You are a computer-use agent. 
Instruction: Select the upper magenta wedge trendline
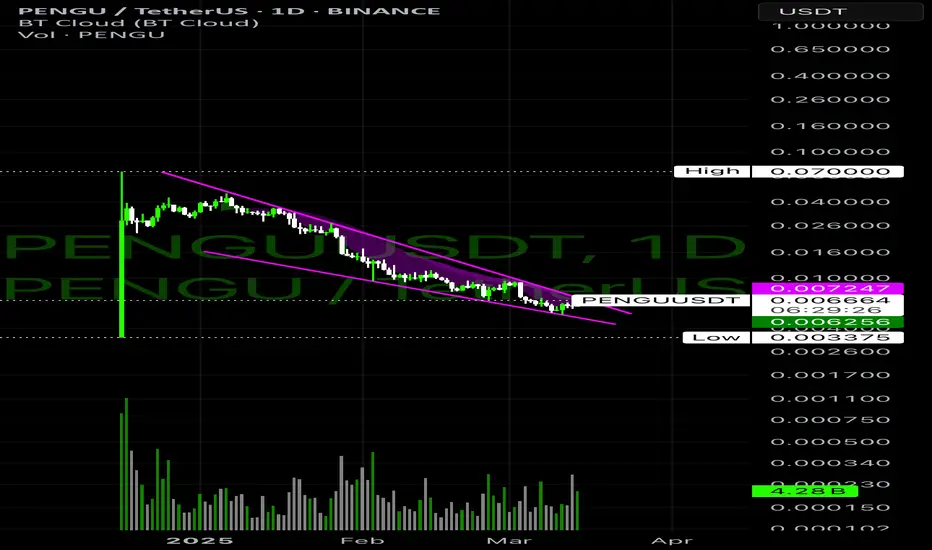pyautogui.click(x=396, y=243)
